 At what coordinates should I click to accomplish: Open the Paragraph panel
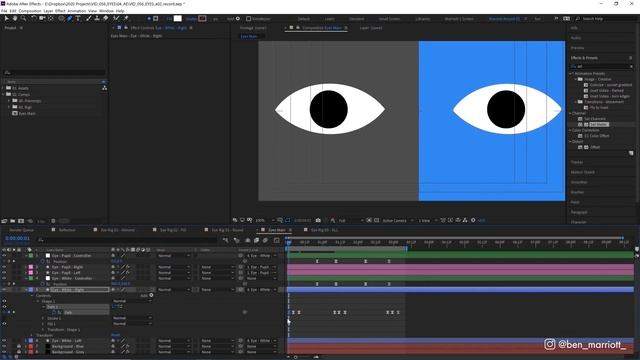(x=579, y=212)
